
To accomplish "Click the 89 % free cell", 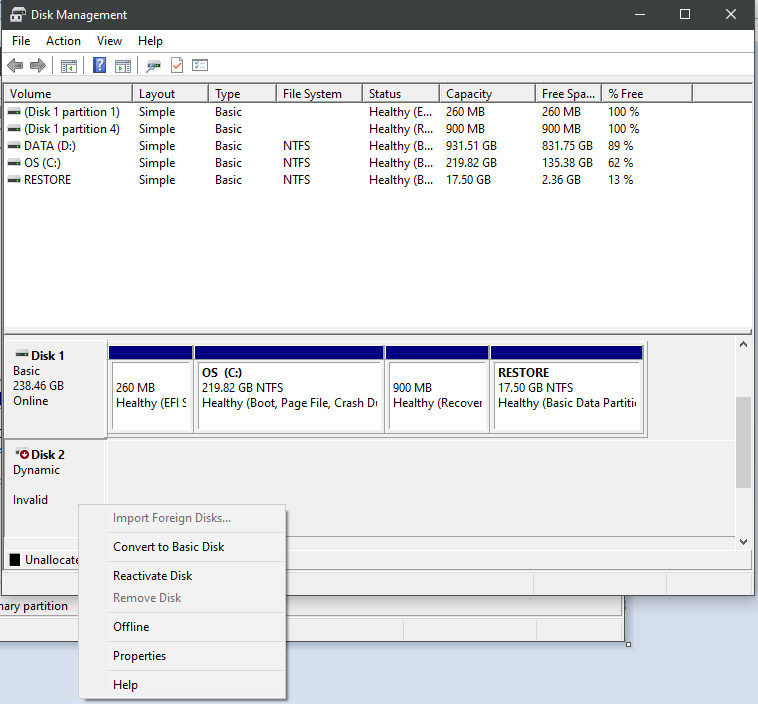I will click(621, 146).
